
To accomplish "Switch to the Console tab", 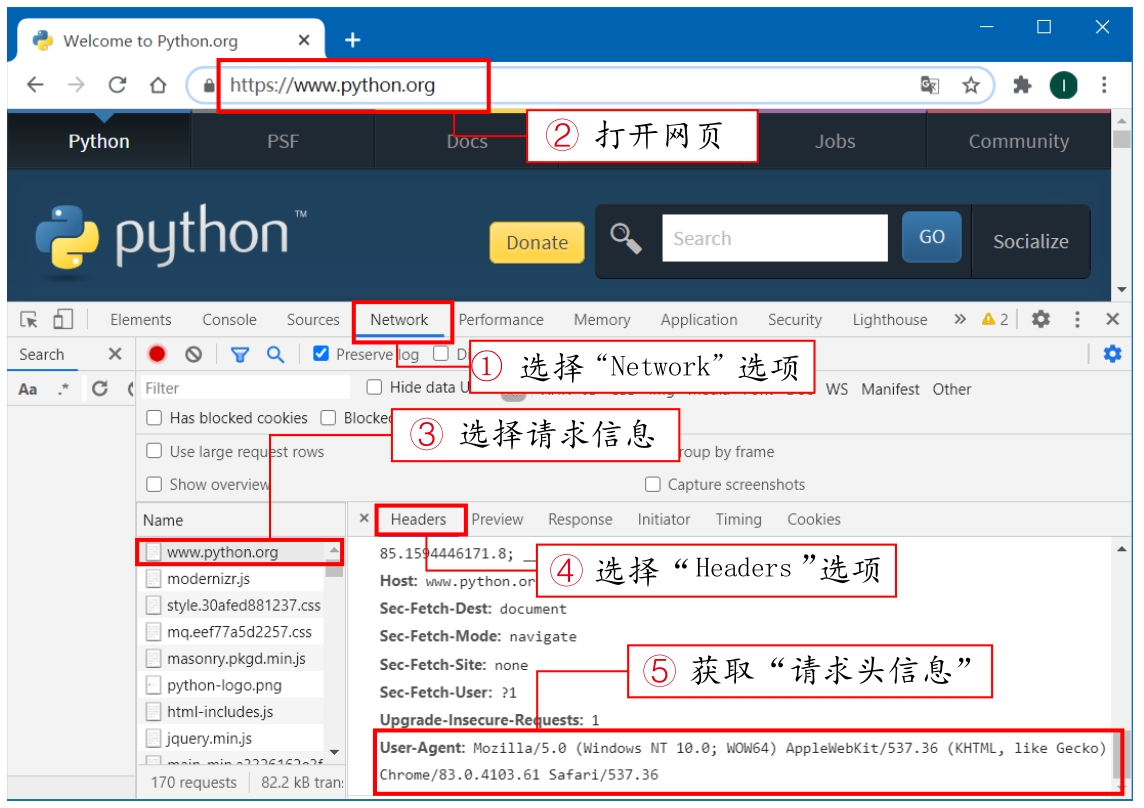I will [229, 320].
